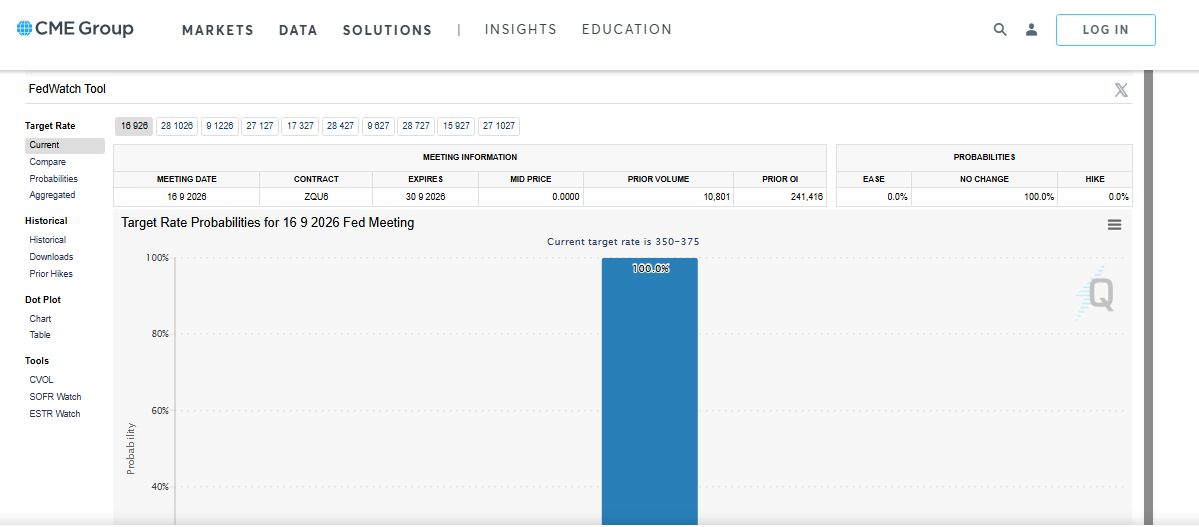Click the ZQU6 contract cell

click(x=316, y=197)
